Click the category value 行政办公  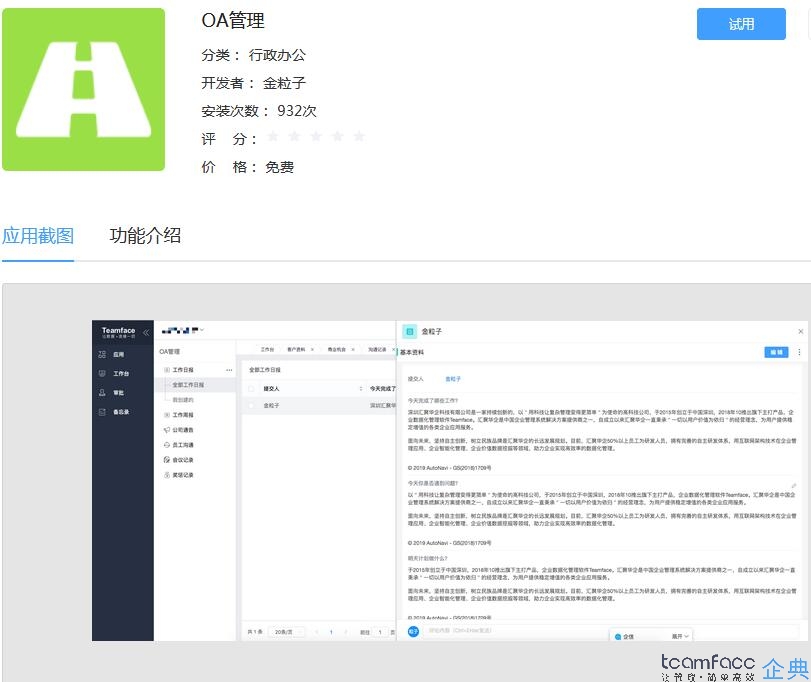click(x=277, y=55)
